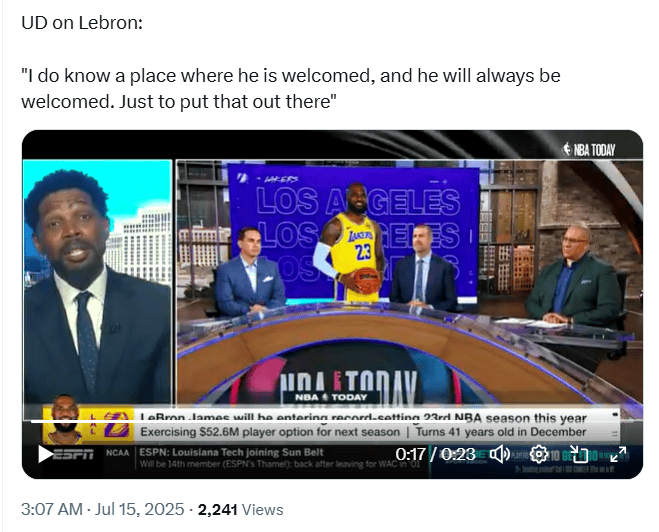Click the 0:17 / 0:23 time display
The width and height of the screenshot is (659, 532).
(x=435, y=454)
